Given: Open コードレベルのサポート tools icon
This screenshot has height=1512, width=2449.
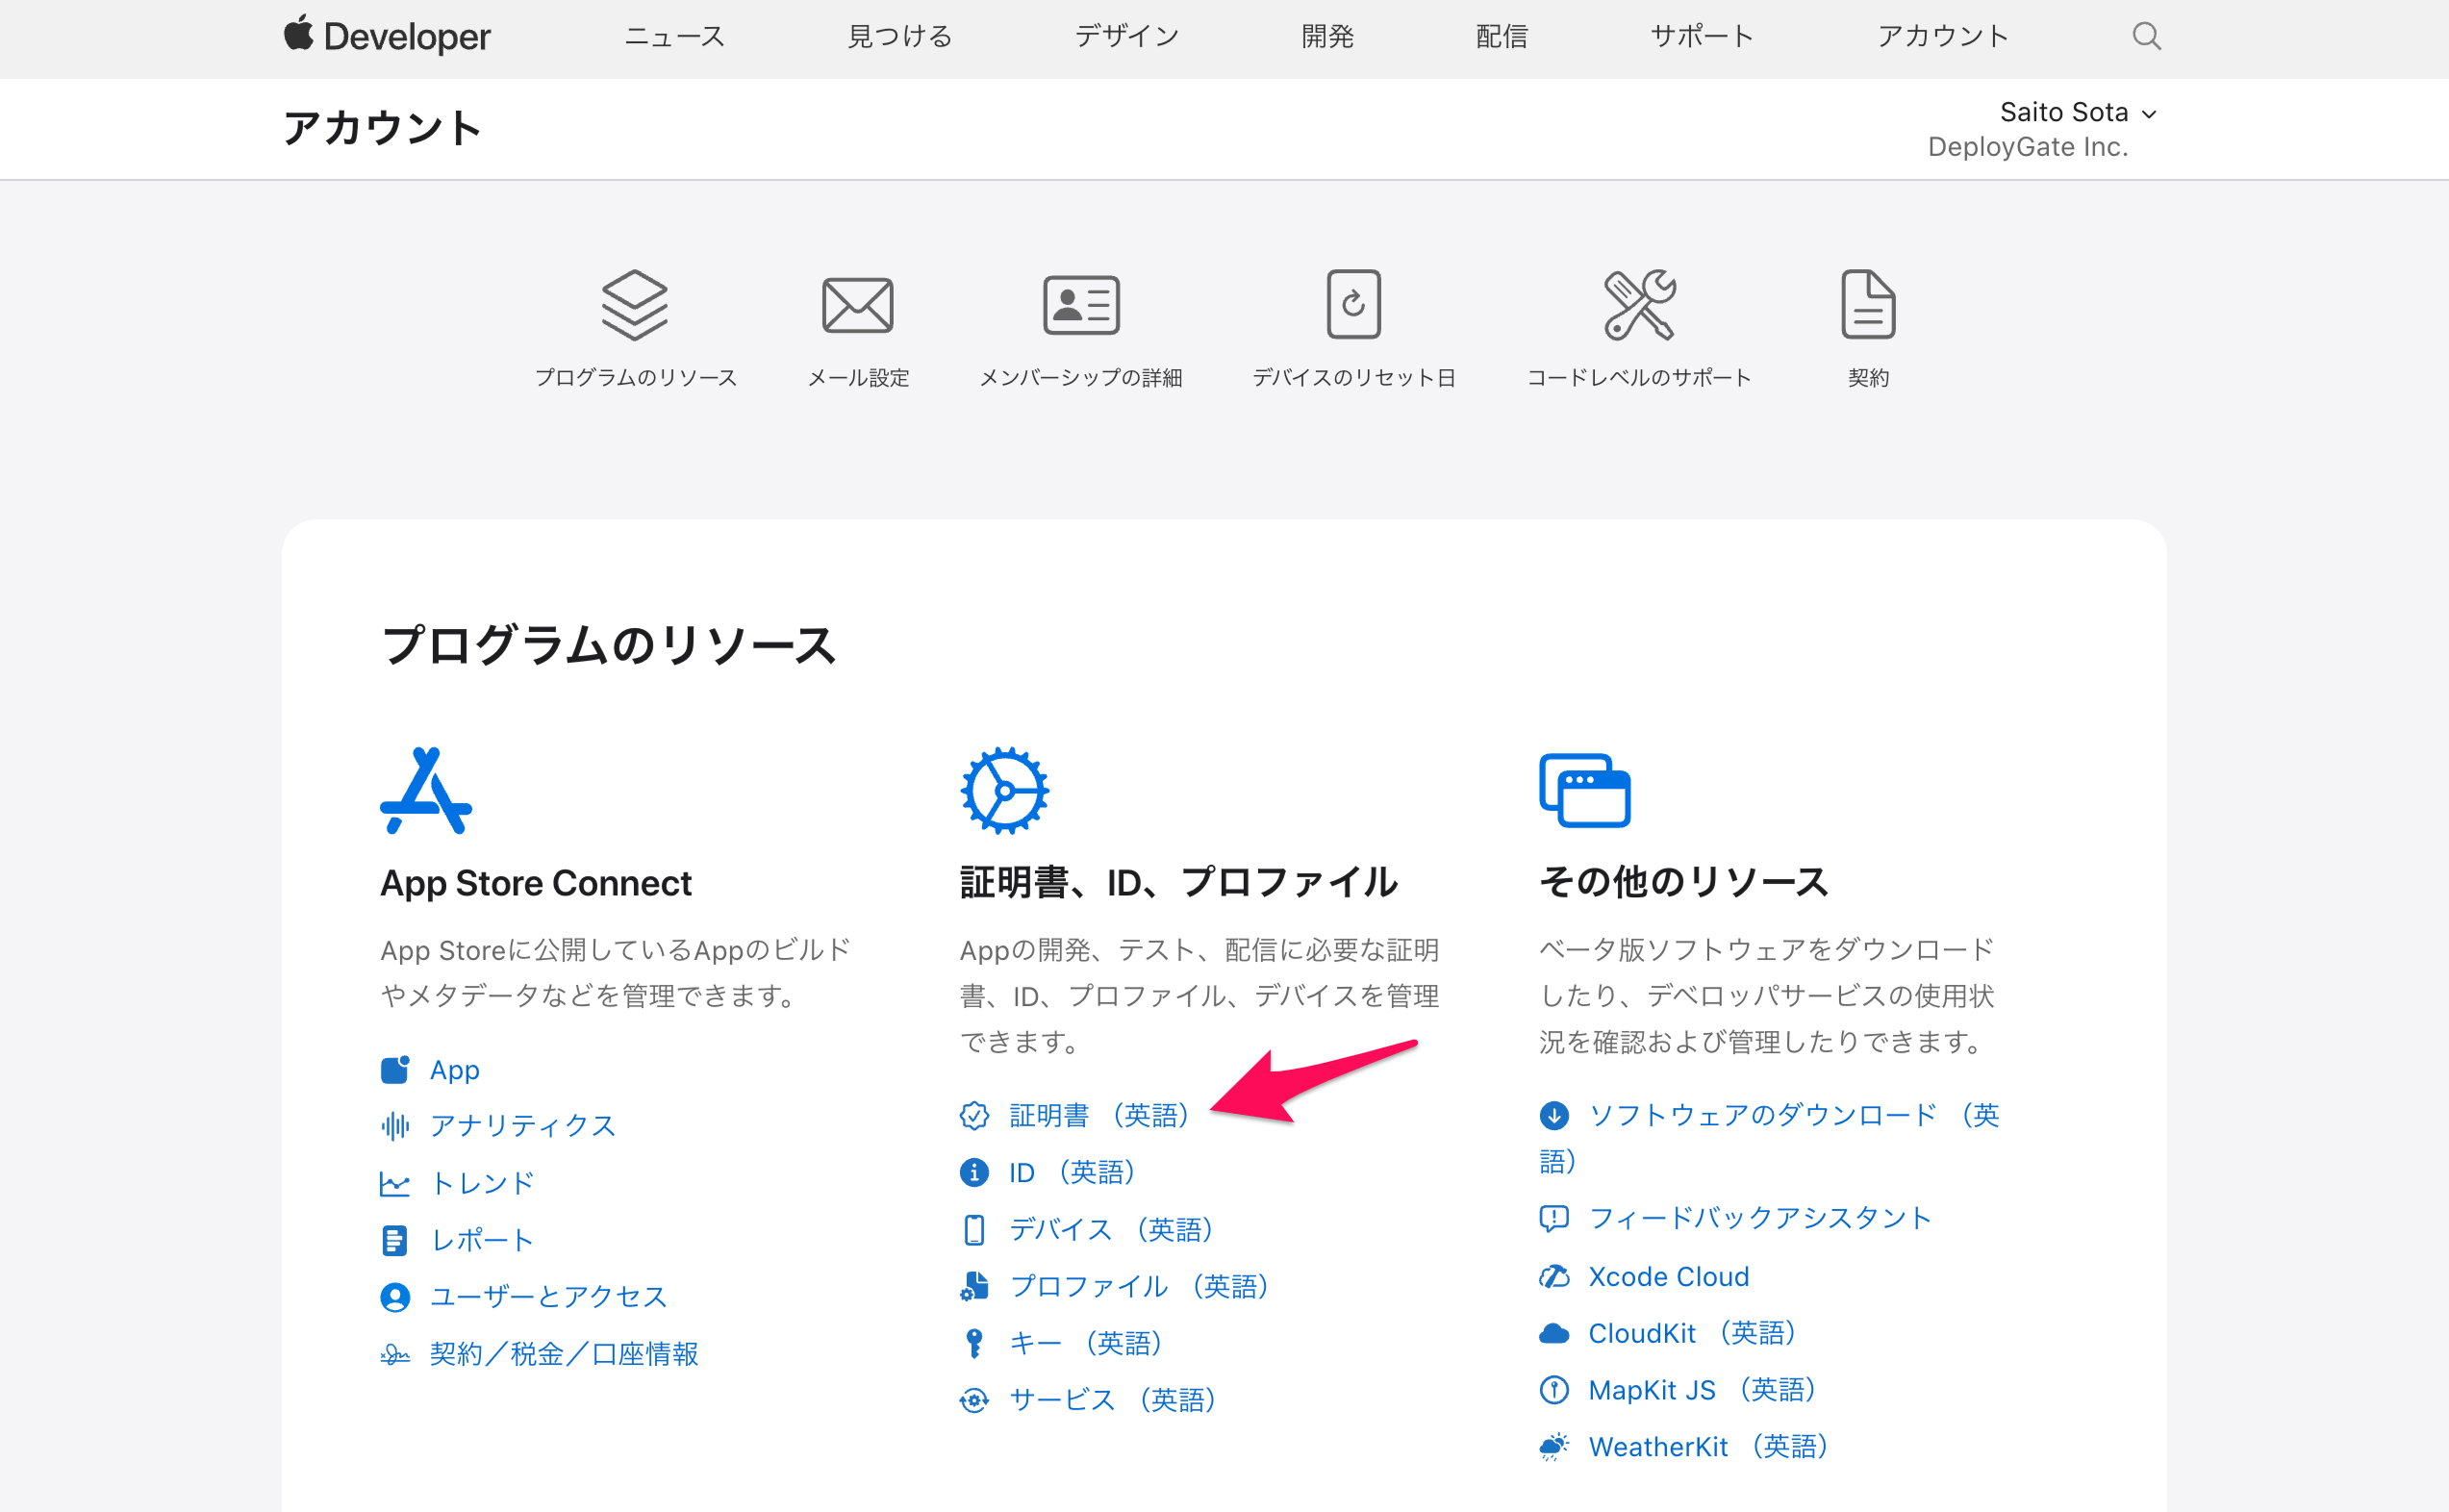Looking at the screenshot, I should click(1638, 304).
